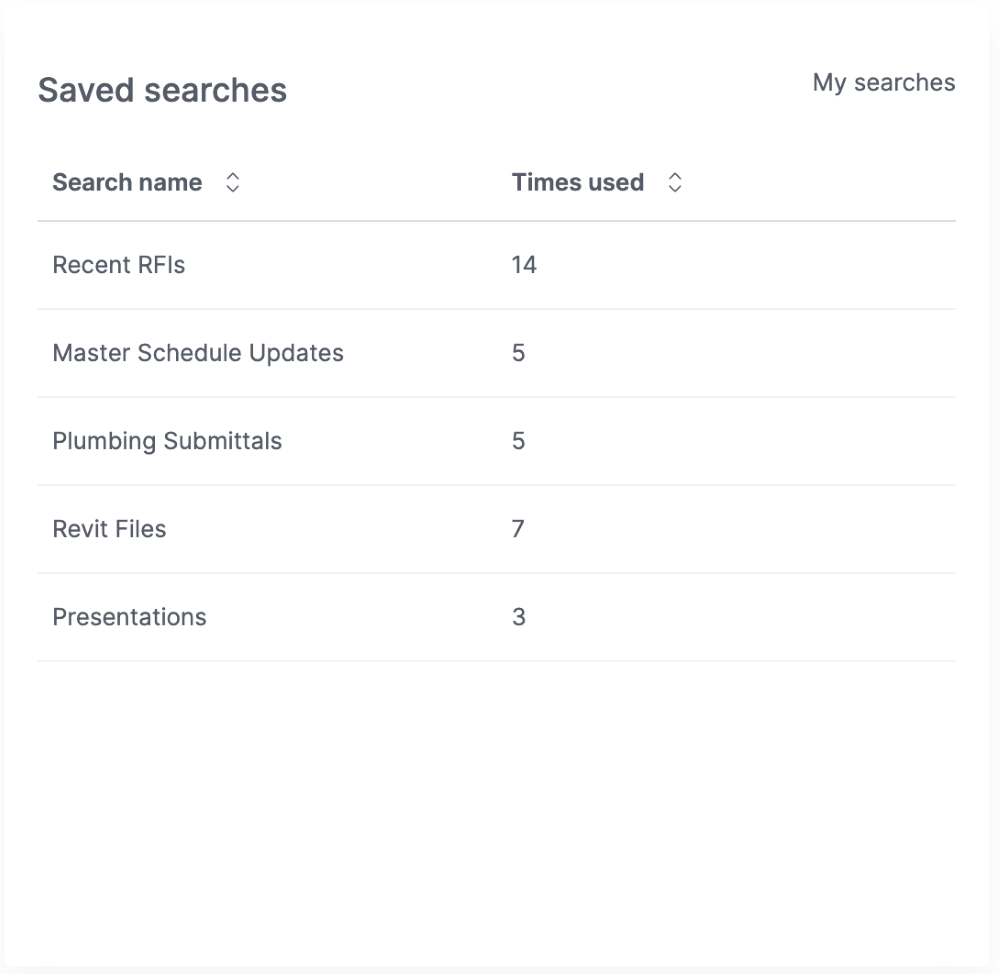
Task: Click the Times used down sort chevron
Action: (675, 188)
